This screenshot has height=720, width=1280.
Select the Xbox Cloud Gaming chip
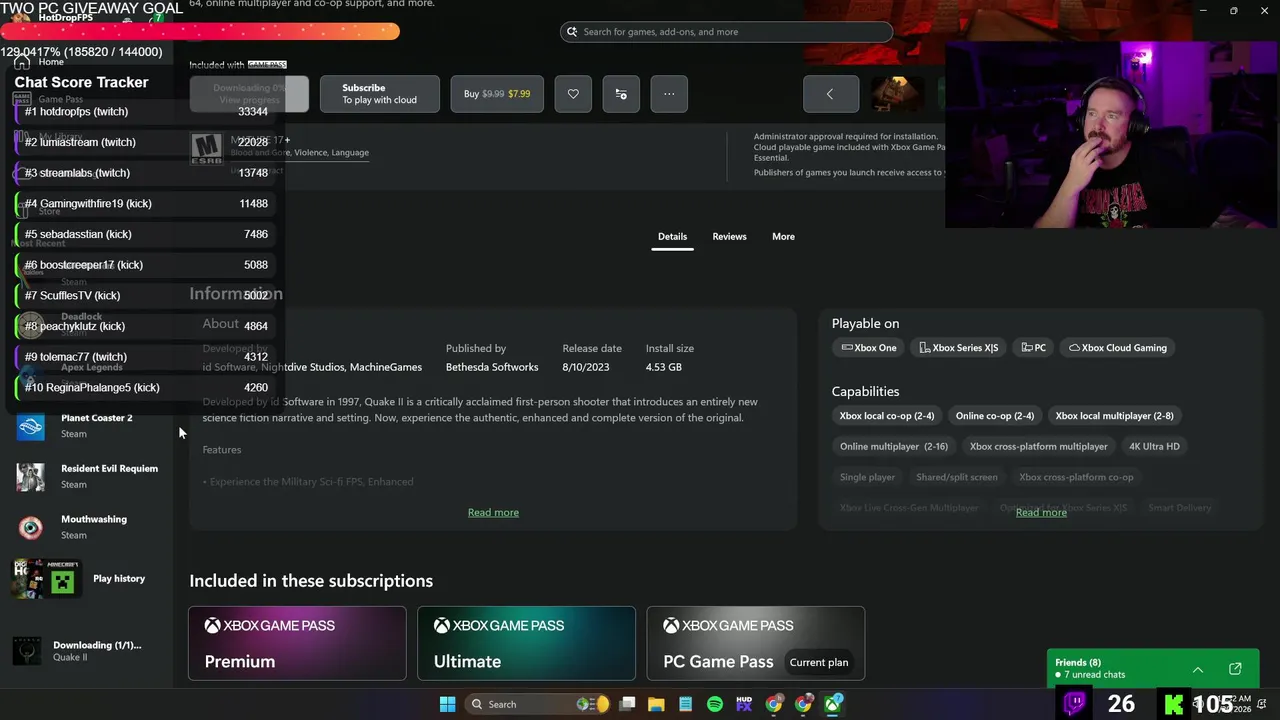(1118, 348)
